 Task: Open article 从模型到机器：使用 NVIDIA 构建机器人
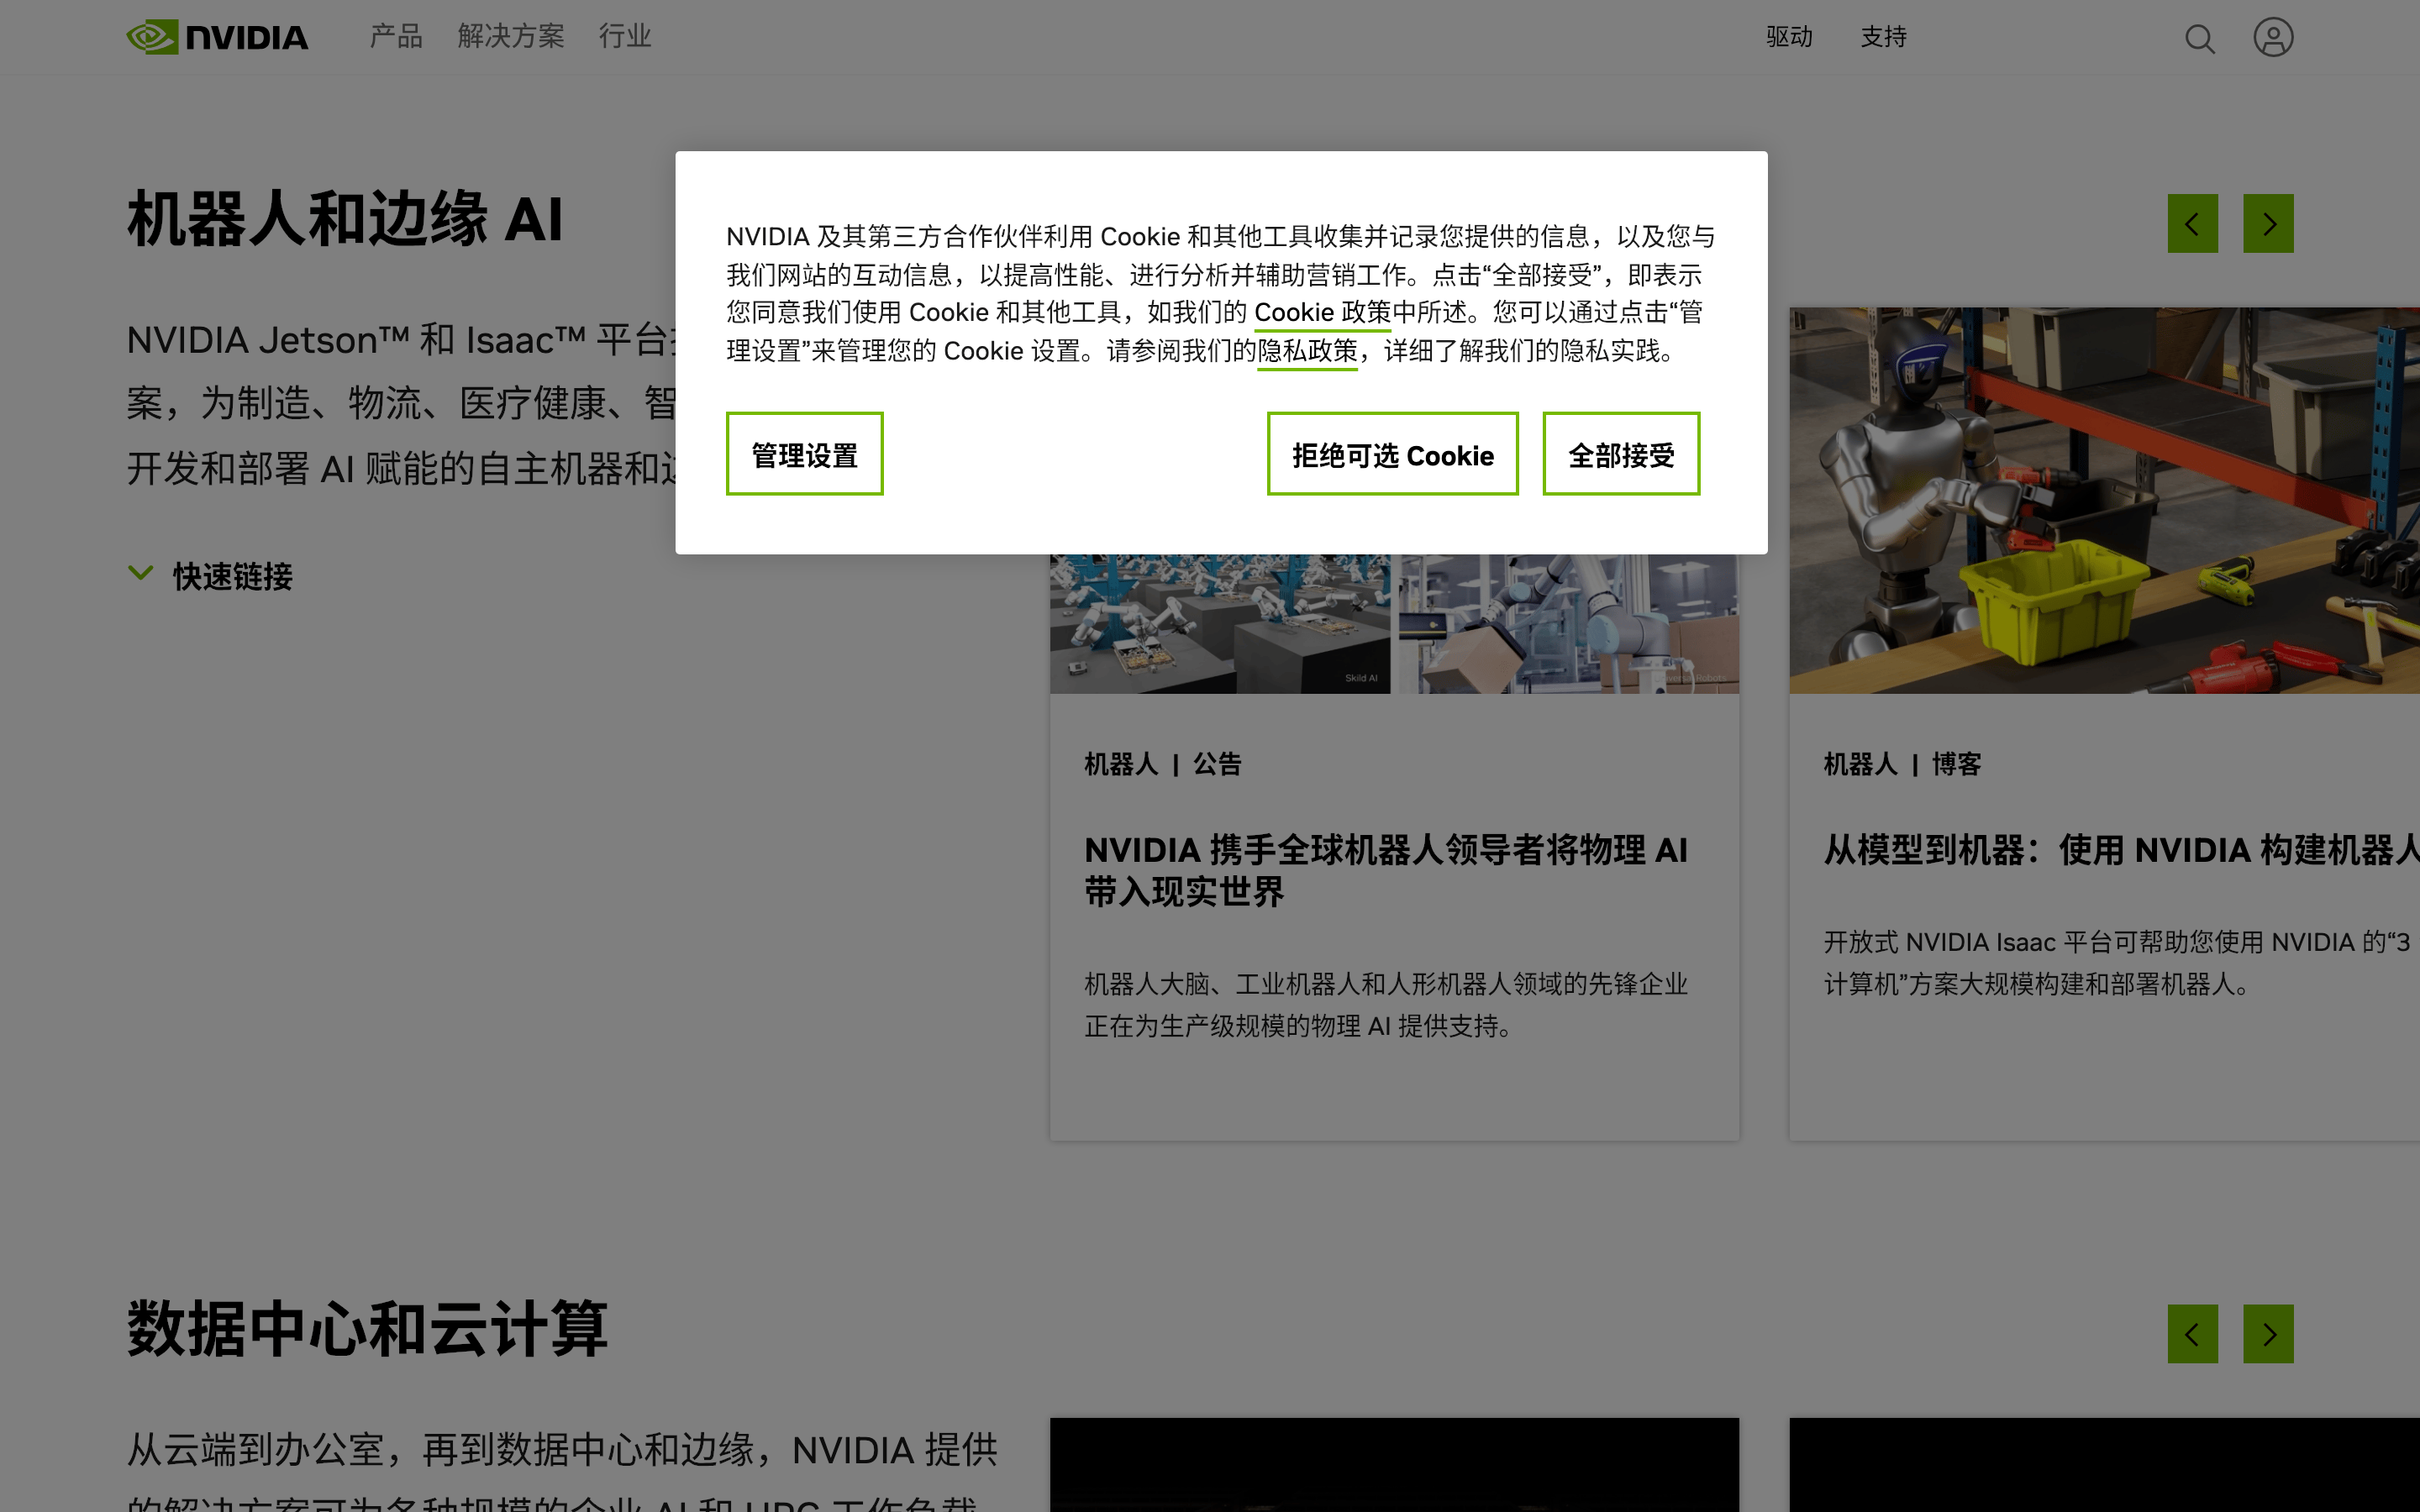point(2121,850)
